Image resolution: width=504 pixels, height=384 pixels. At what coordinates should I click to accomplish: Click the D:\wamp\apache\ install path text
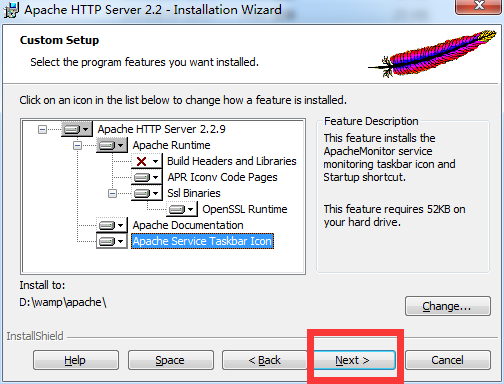63,302
